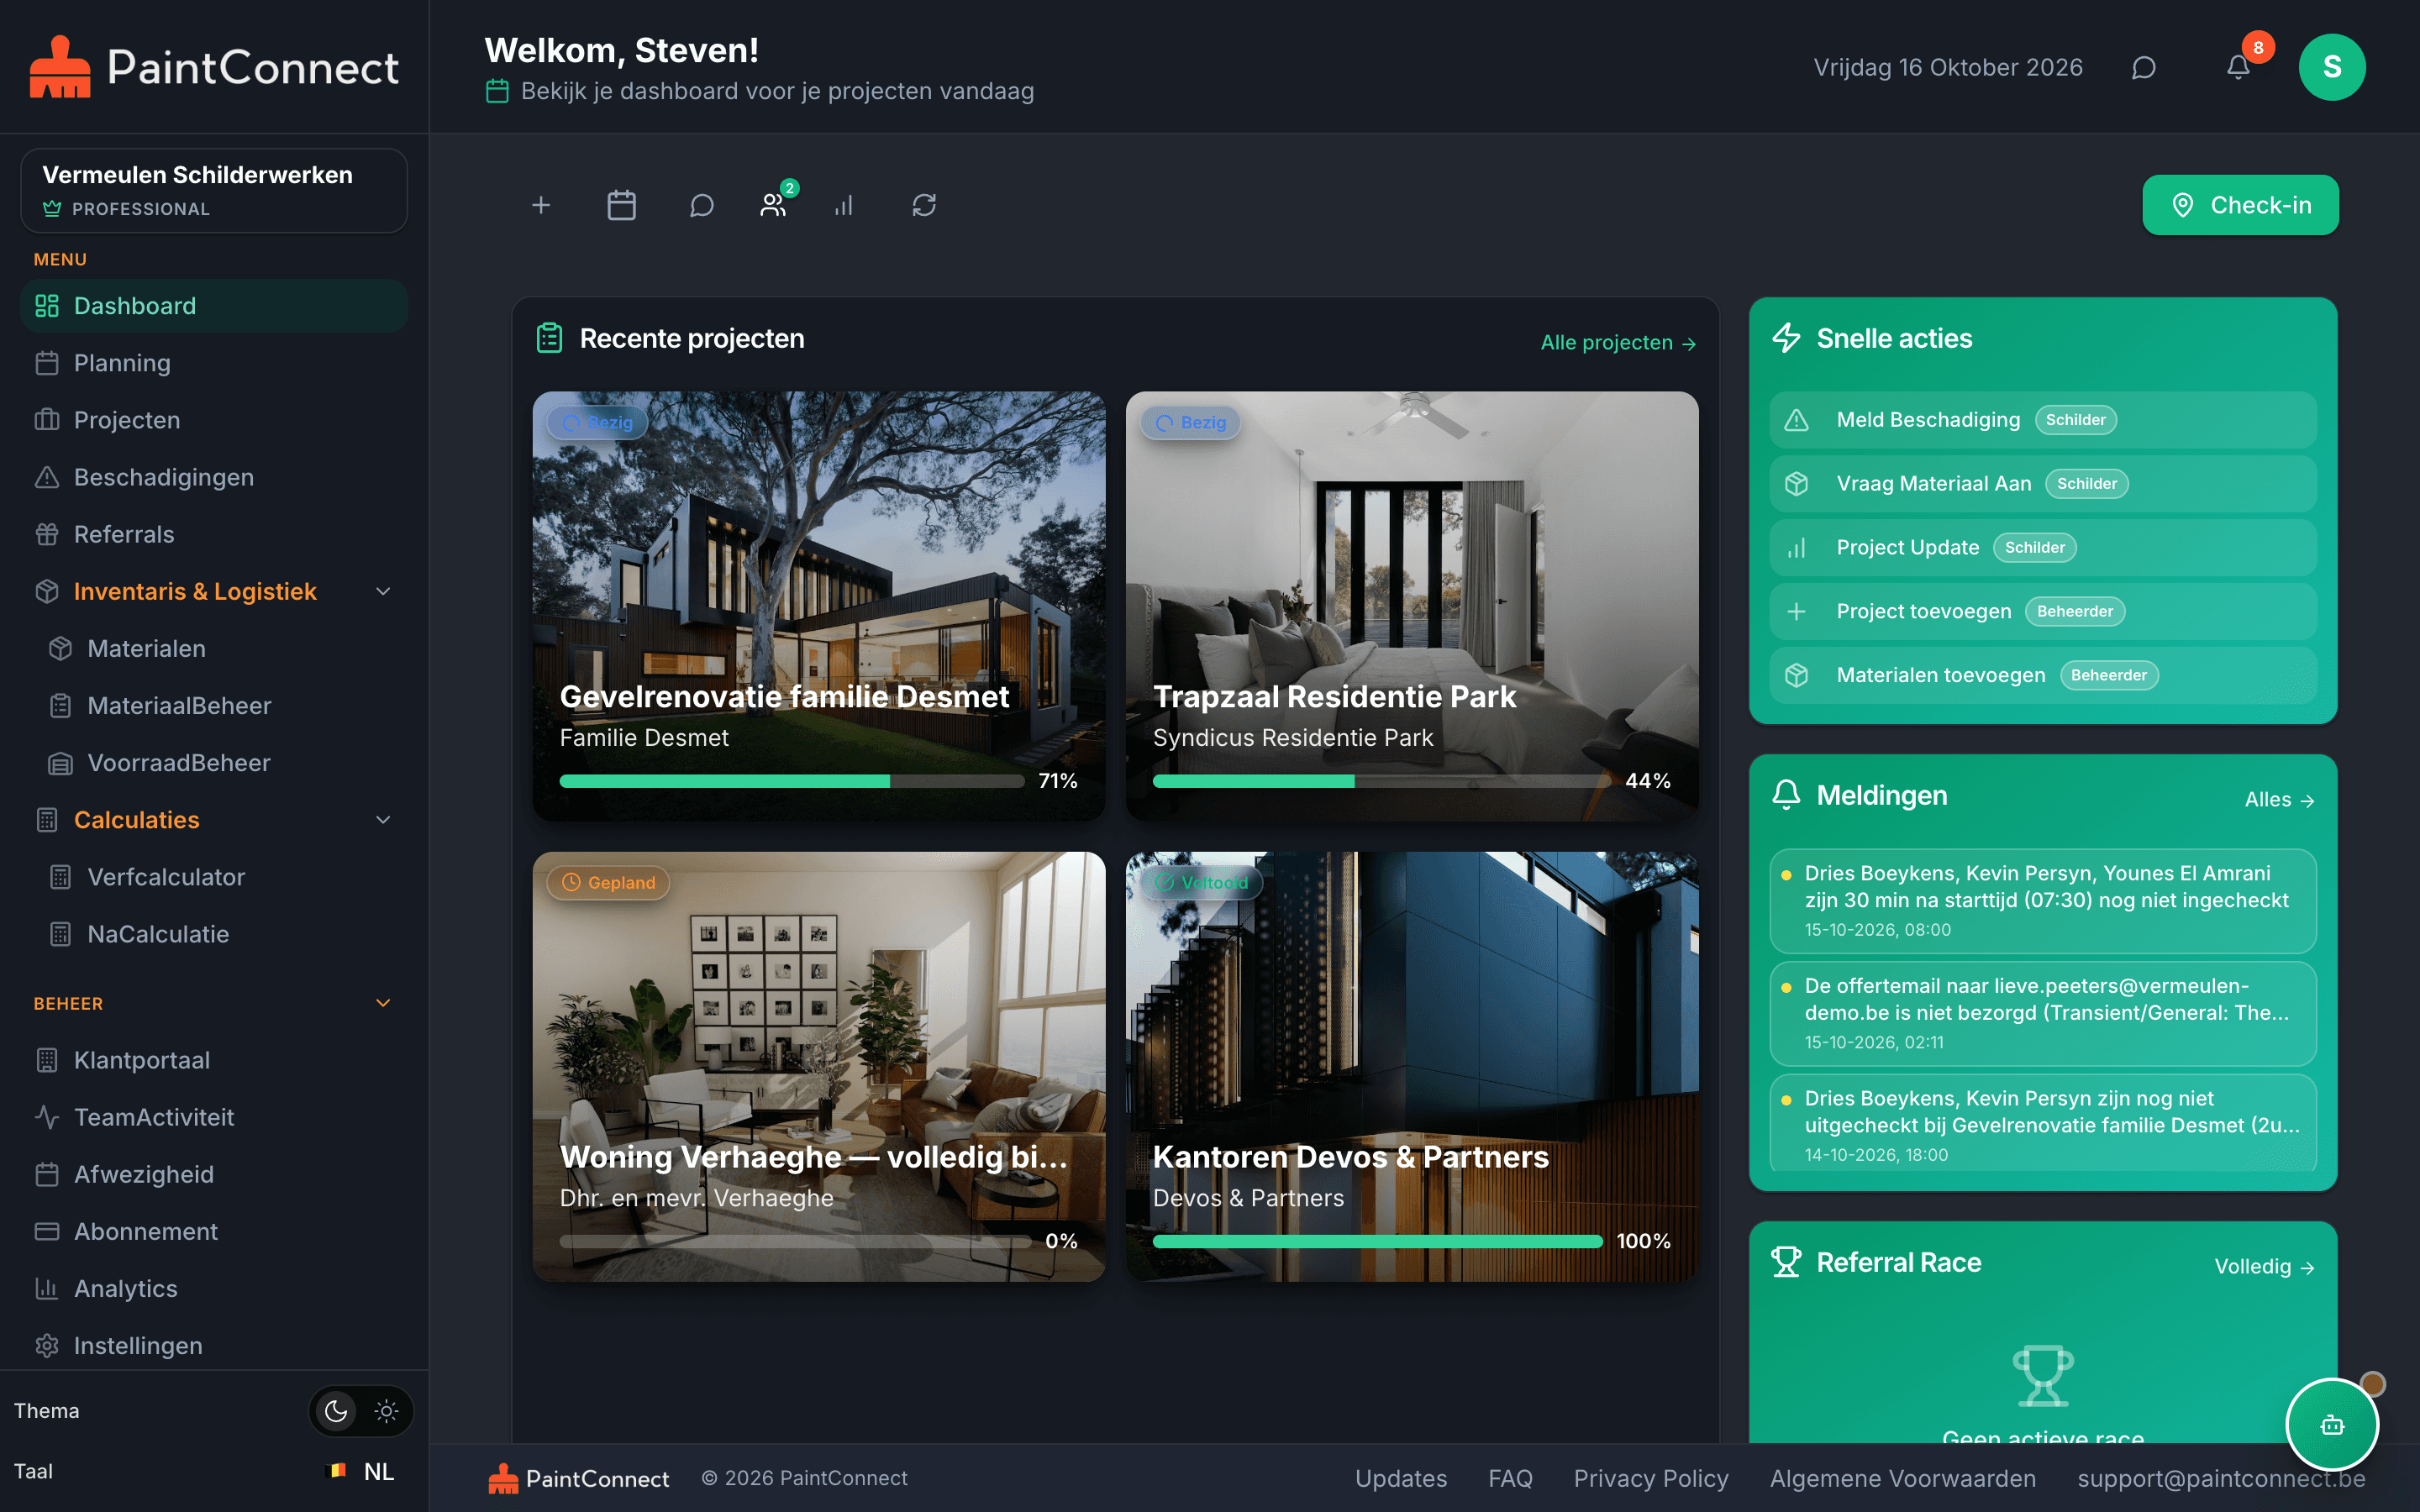Open Updates link in the footer
2420x1512 pixels.
(1401, 1478)
